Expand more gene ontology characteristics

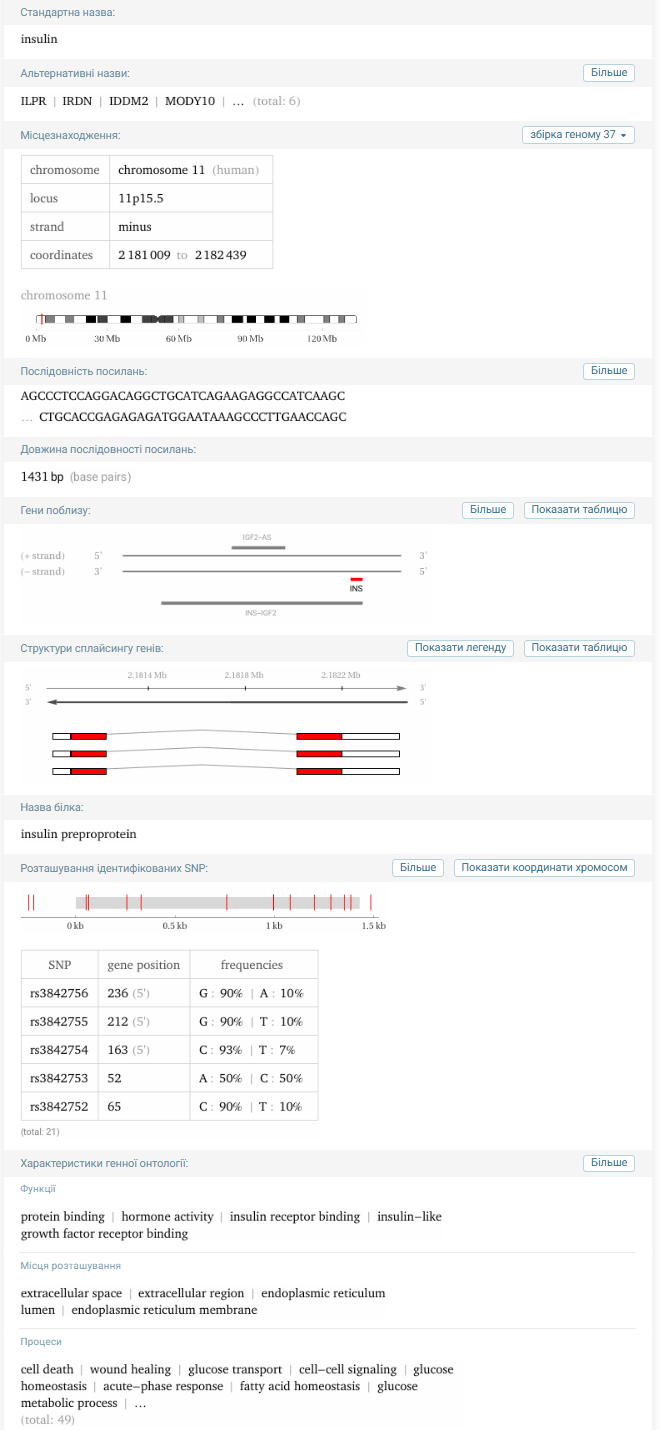(x=608, y=1163)
